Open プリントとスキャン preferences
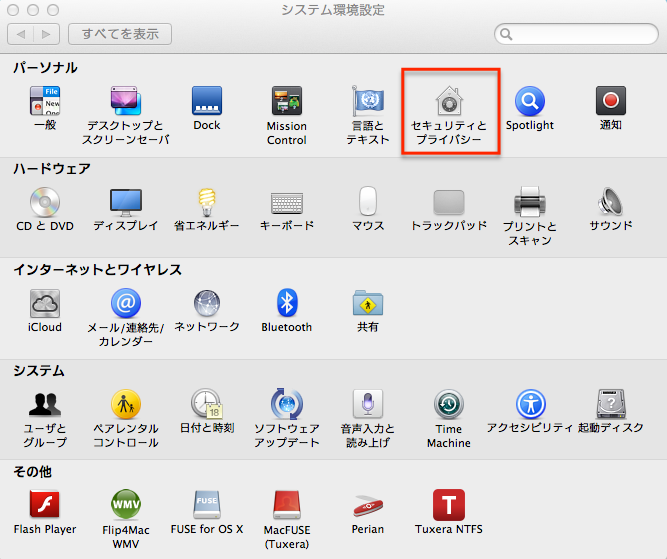This screenshot has width=667, height=559. (x=530, y=202)
